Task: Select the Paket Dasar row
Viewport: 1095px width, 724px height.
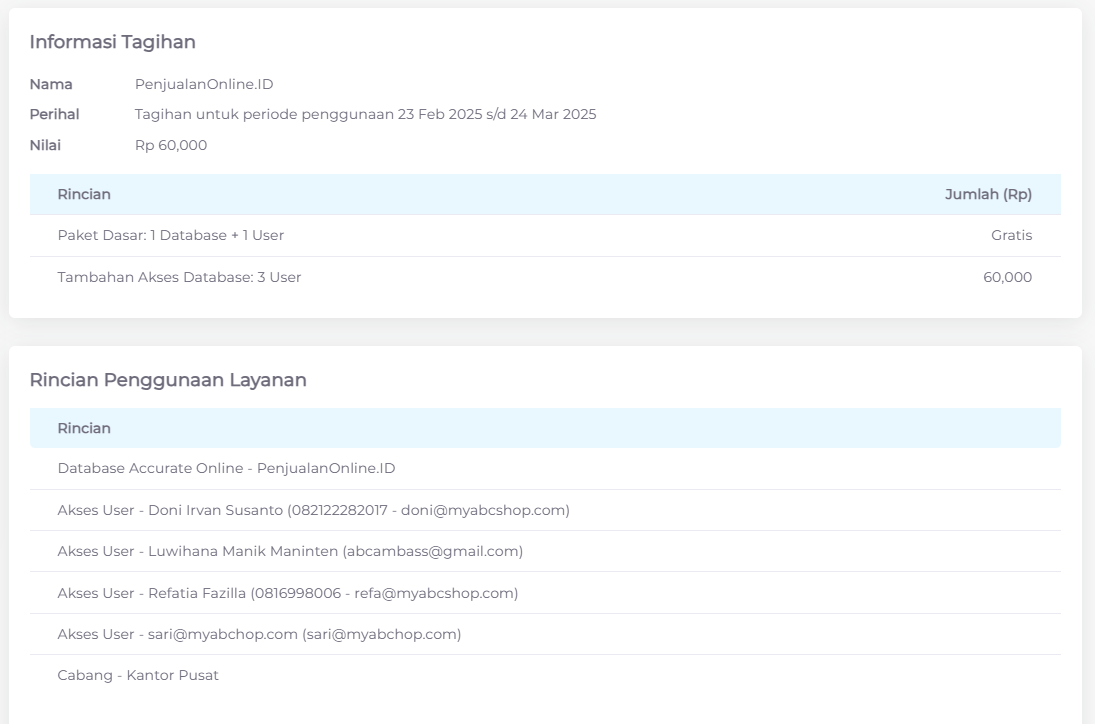Action: pyautogui.click(x=171, y=236)
